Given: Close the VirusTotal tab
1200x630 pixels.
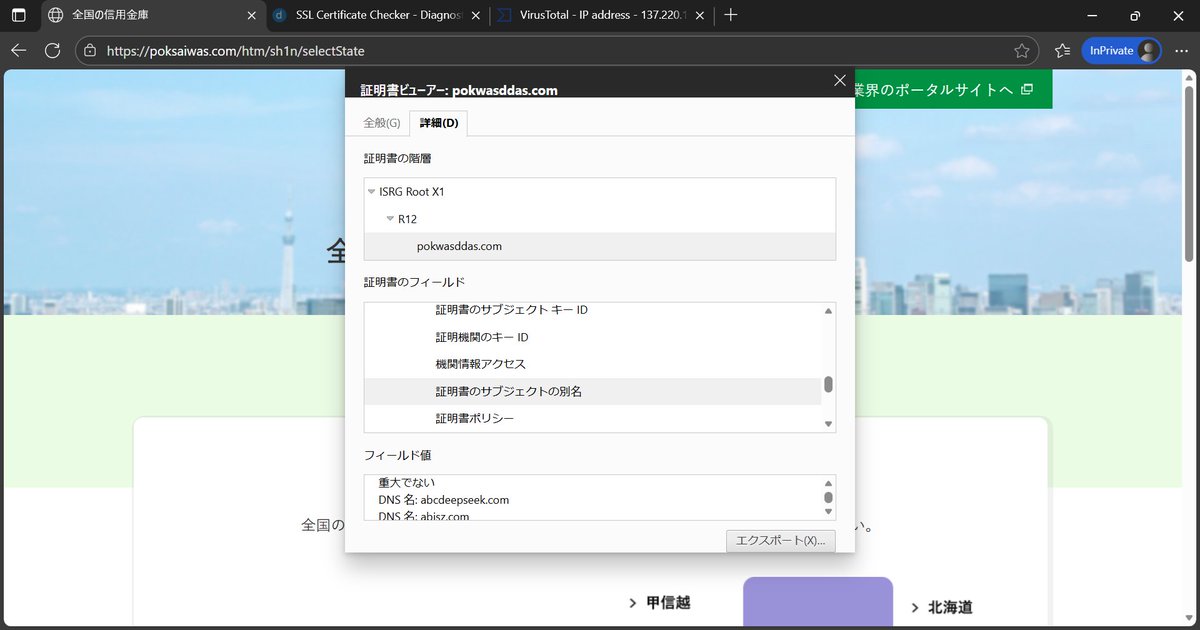Looking at the screenshot, I should (x=701, y=15).
